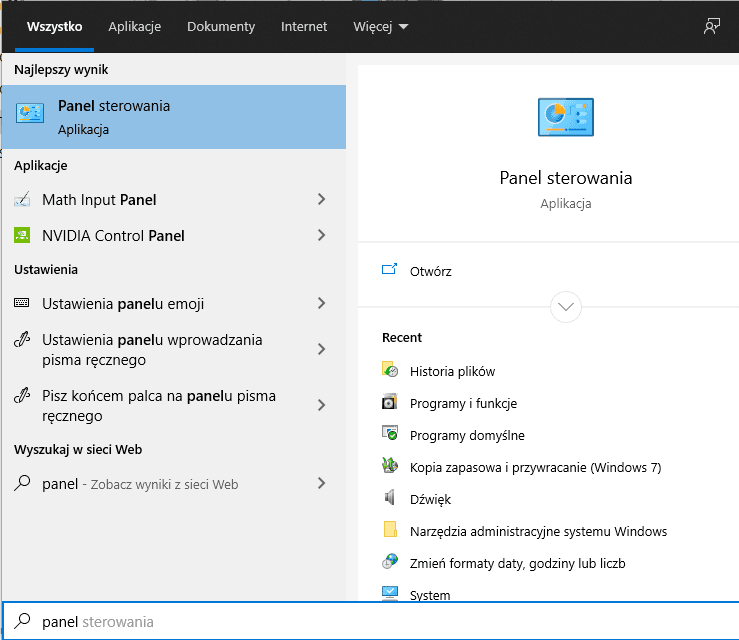Expand Ustawienia panelu wprowadzania pisma ręcznego arrow

pyautogui.click(x=321, y=349)
